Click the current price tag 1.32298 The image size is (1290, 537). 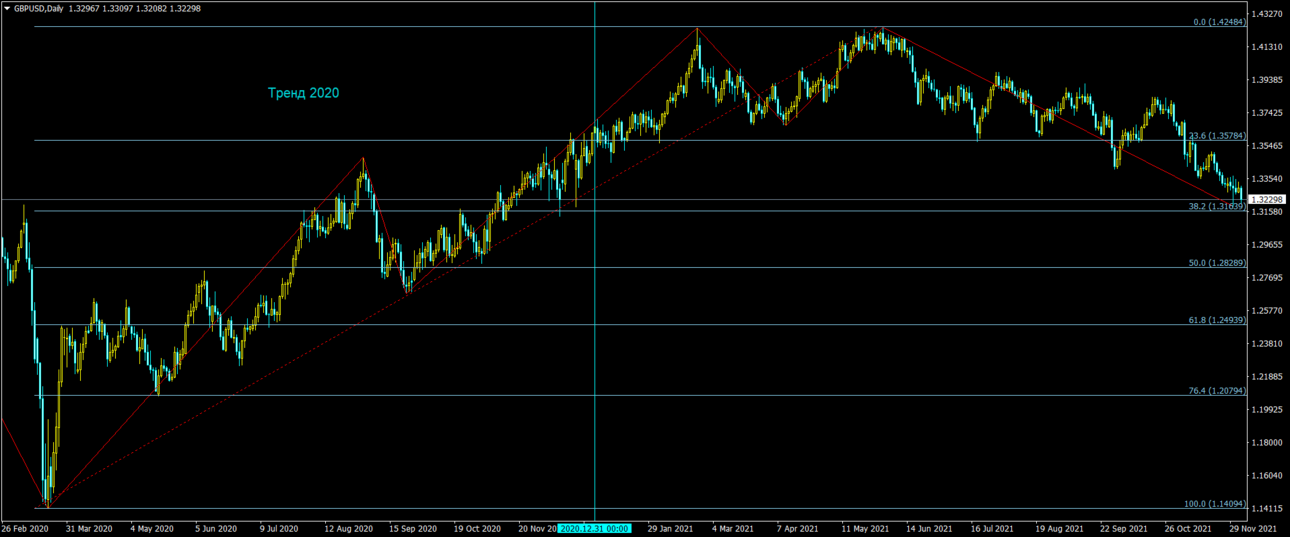(x=1267, y=199)
